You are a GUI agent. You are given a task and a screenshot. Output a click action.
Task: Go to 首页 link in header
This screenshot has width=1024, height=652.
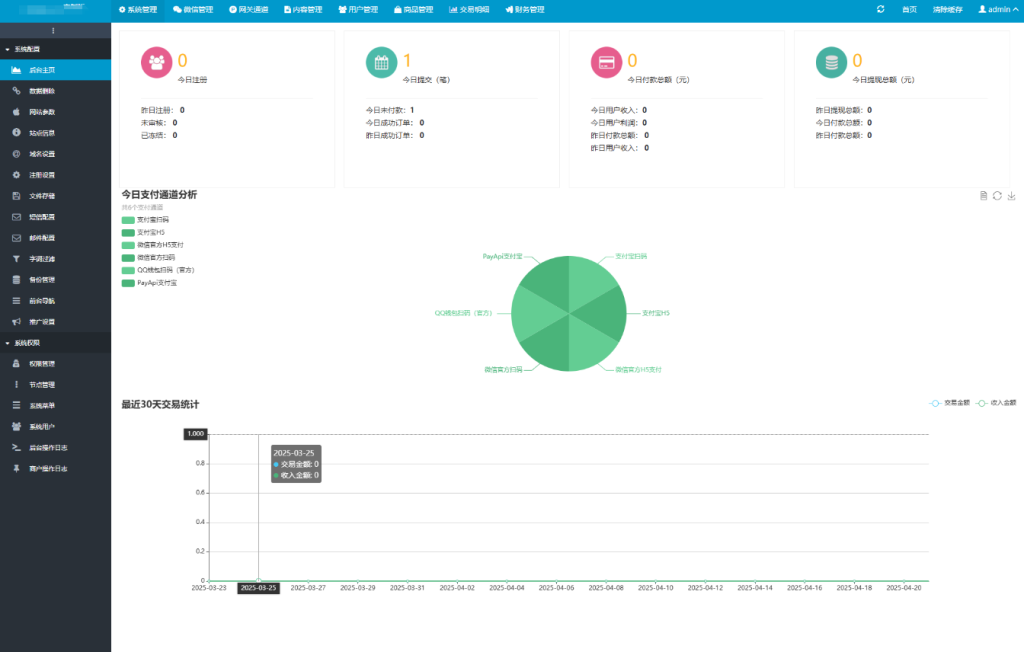[908, 9]
